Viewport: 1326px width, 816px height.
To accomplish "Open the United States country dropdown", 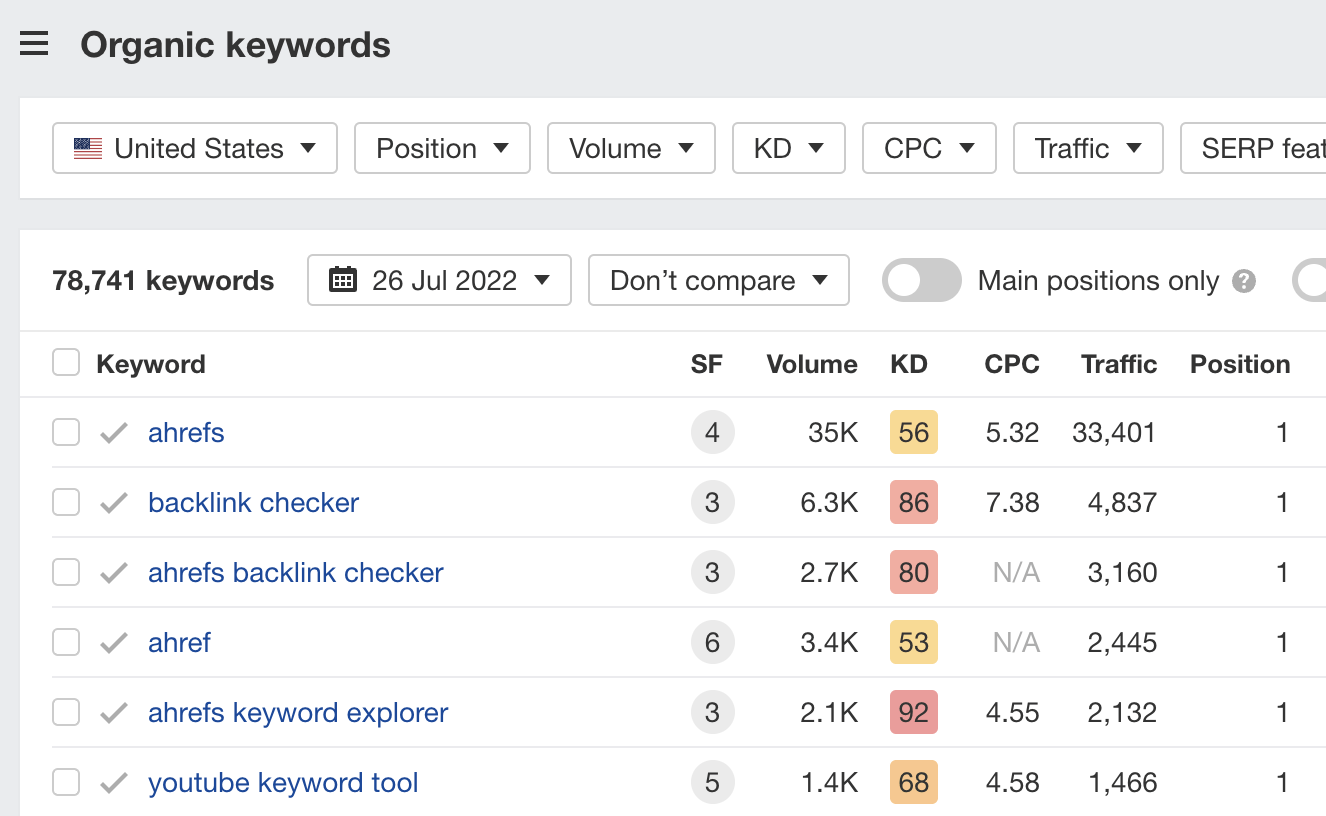I will 195,149.
